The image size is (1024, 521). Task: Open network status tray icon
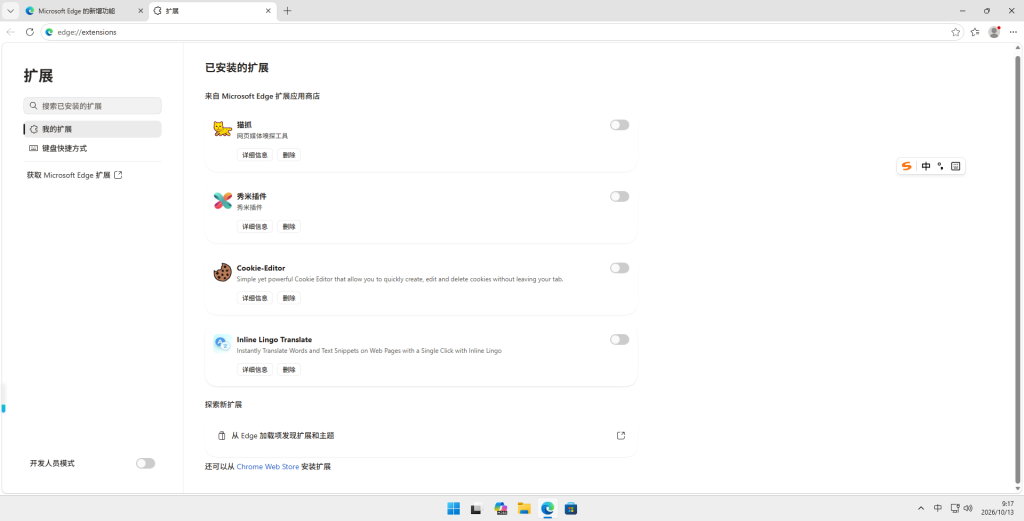[955, 509]
